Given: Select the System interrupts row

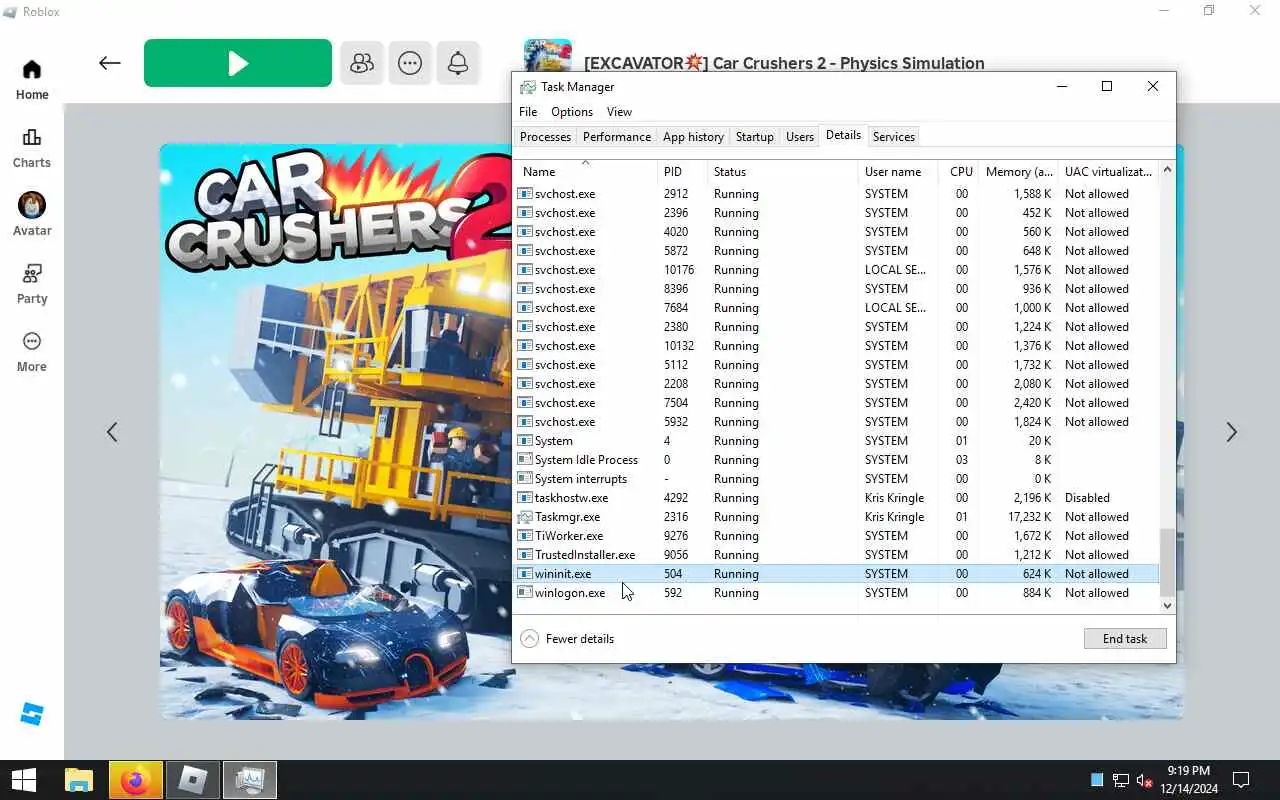Looking at the screenshot, I should pos(836,479).
